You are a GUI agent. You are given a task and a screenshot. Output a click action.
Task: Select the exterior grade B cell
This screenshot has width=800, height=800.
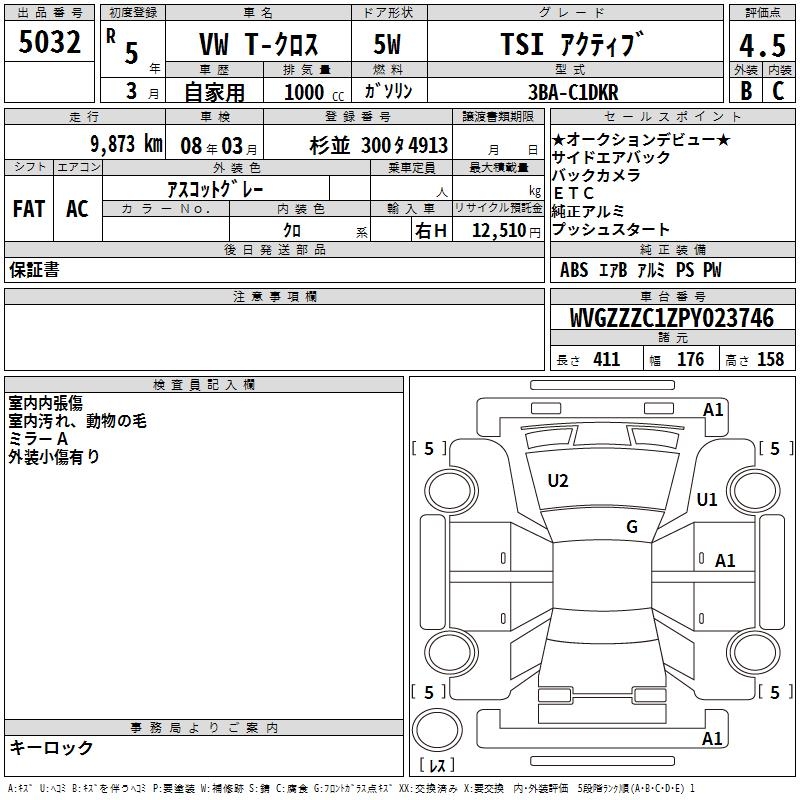click(x=745, y=90)
